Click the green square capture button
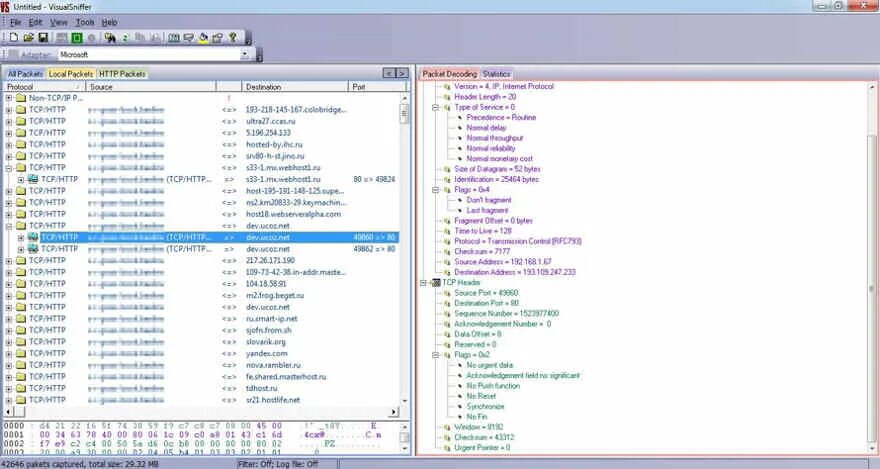Screen dimensions: 880x469 tap(77, 38)
